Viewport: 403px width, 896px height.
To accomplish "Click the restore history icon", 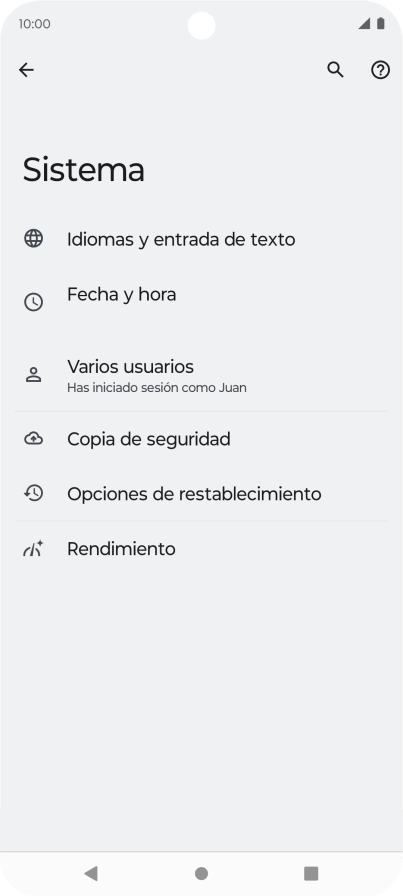I will click(34, 493).
